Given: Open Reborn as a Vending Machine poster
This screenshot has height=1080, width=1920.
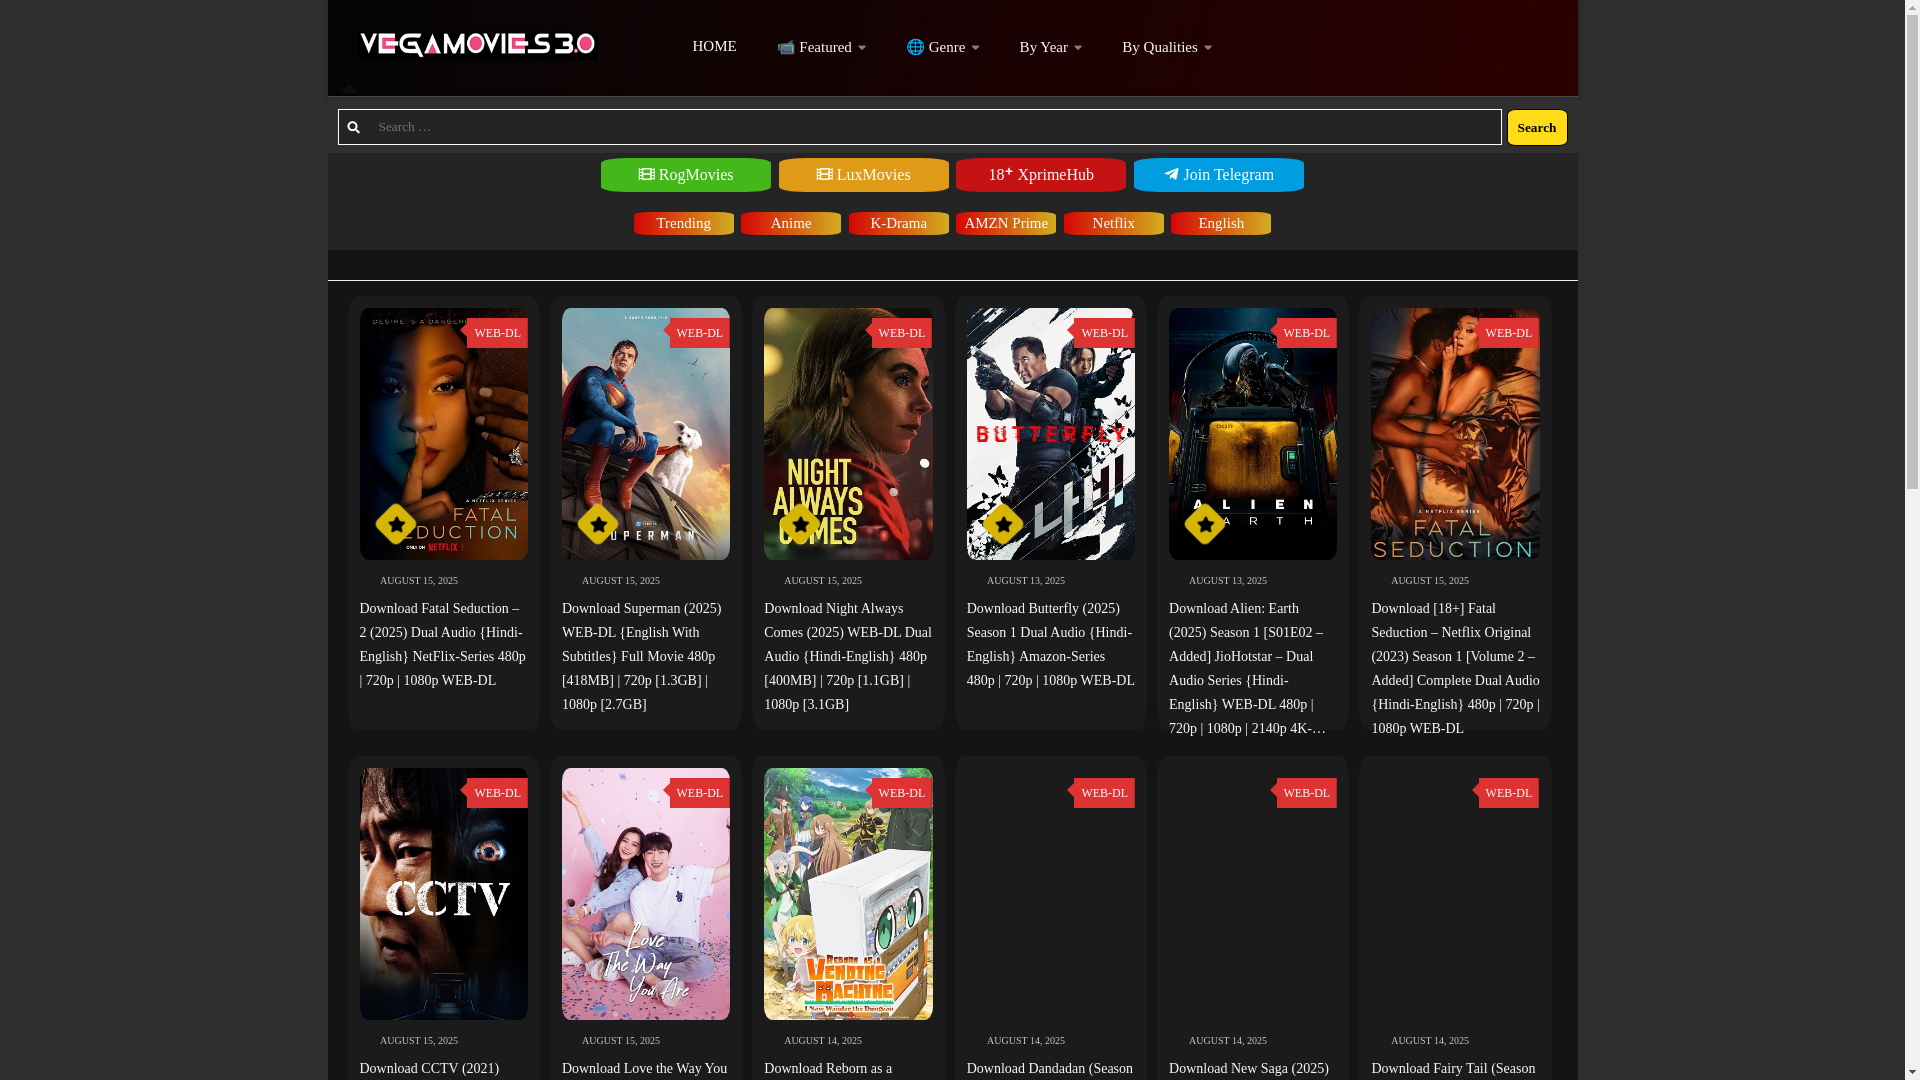Looking at the screenshot, I should coord(848,894).
